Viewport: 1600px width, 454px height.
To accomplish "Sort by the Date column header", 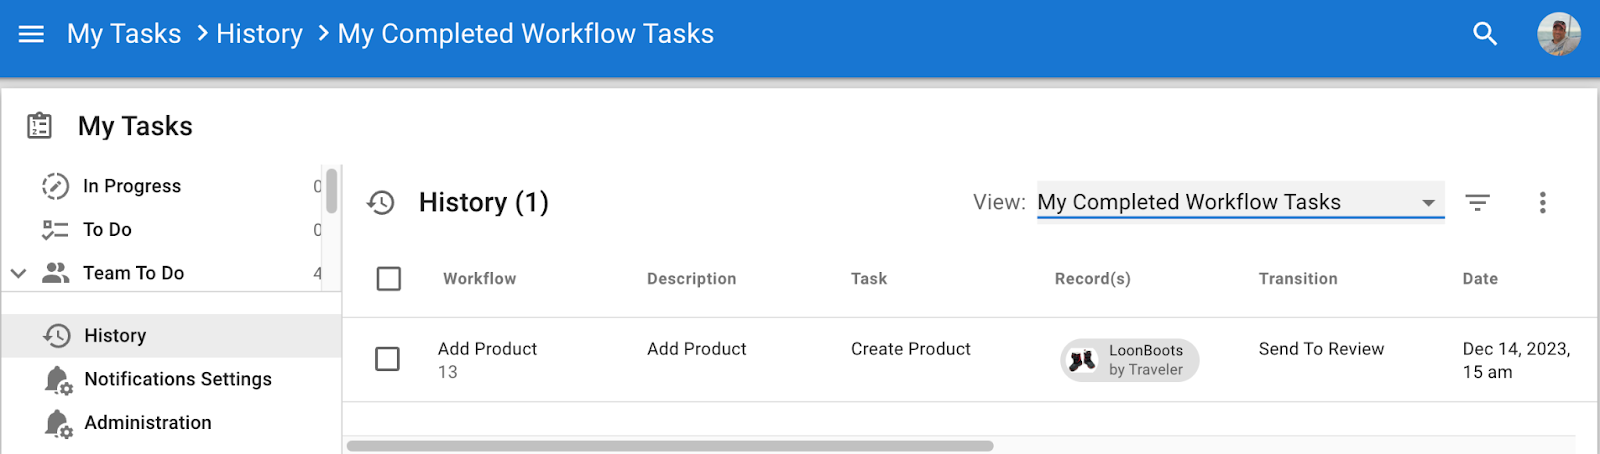I will pos(1480,279).
